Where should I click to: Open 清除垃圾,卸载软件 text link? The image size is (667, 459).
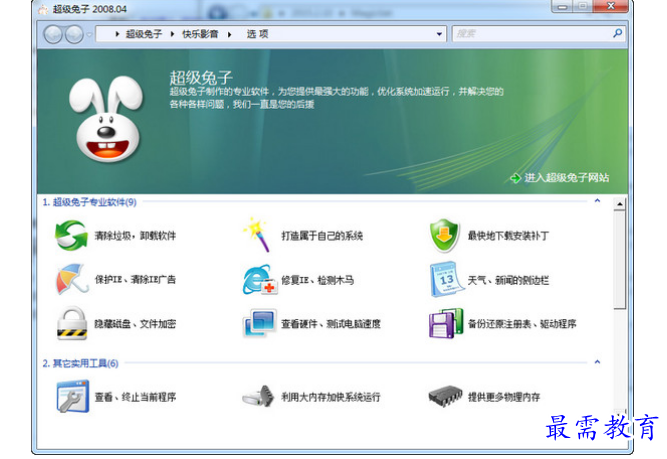[135, 236]
